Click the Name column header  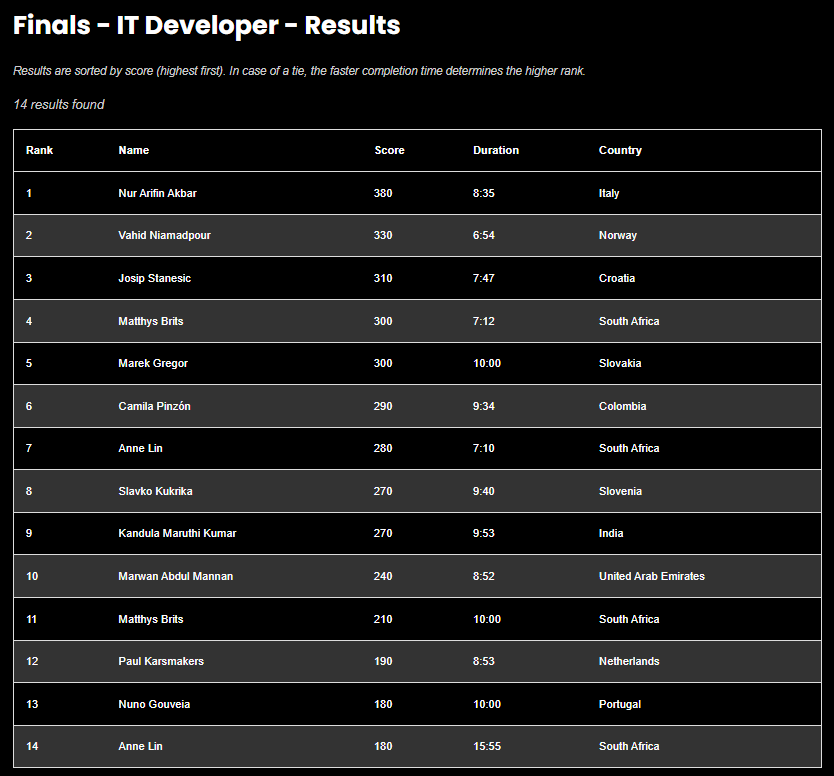pos(133,150)
